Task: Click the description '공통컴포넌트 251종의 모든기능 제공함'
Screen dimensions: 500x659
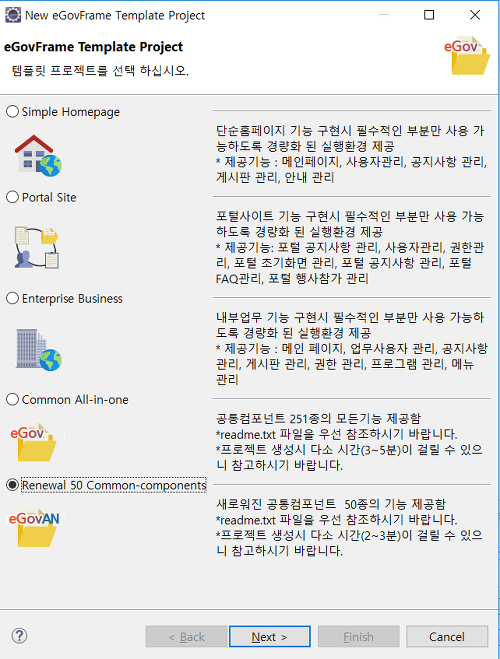Action: pos(318,418)
